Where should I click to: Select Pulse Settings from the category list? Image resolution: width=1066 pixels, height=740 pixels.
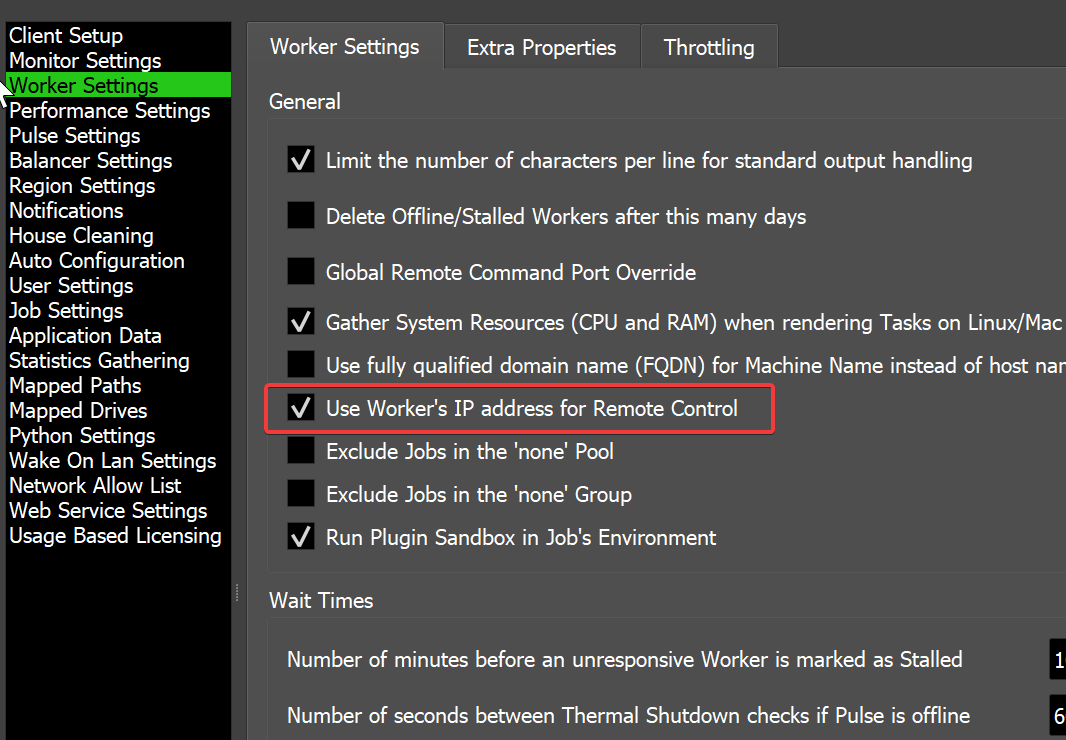coord(75,136)
